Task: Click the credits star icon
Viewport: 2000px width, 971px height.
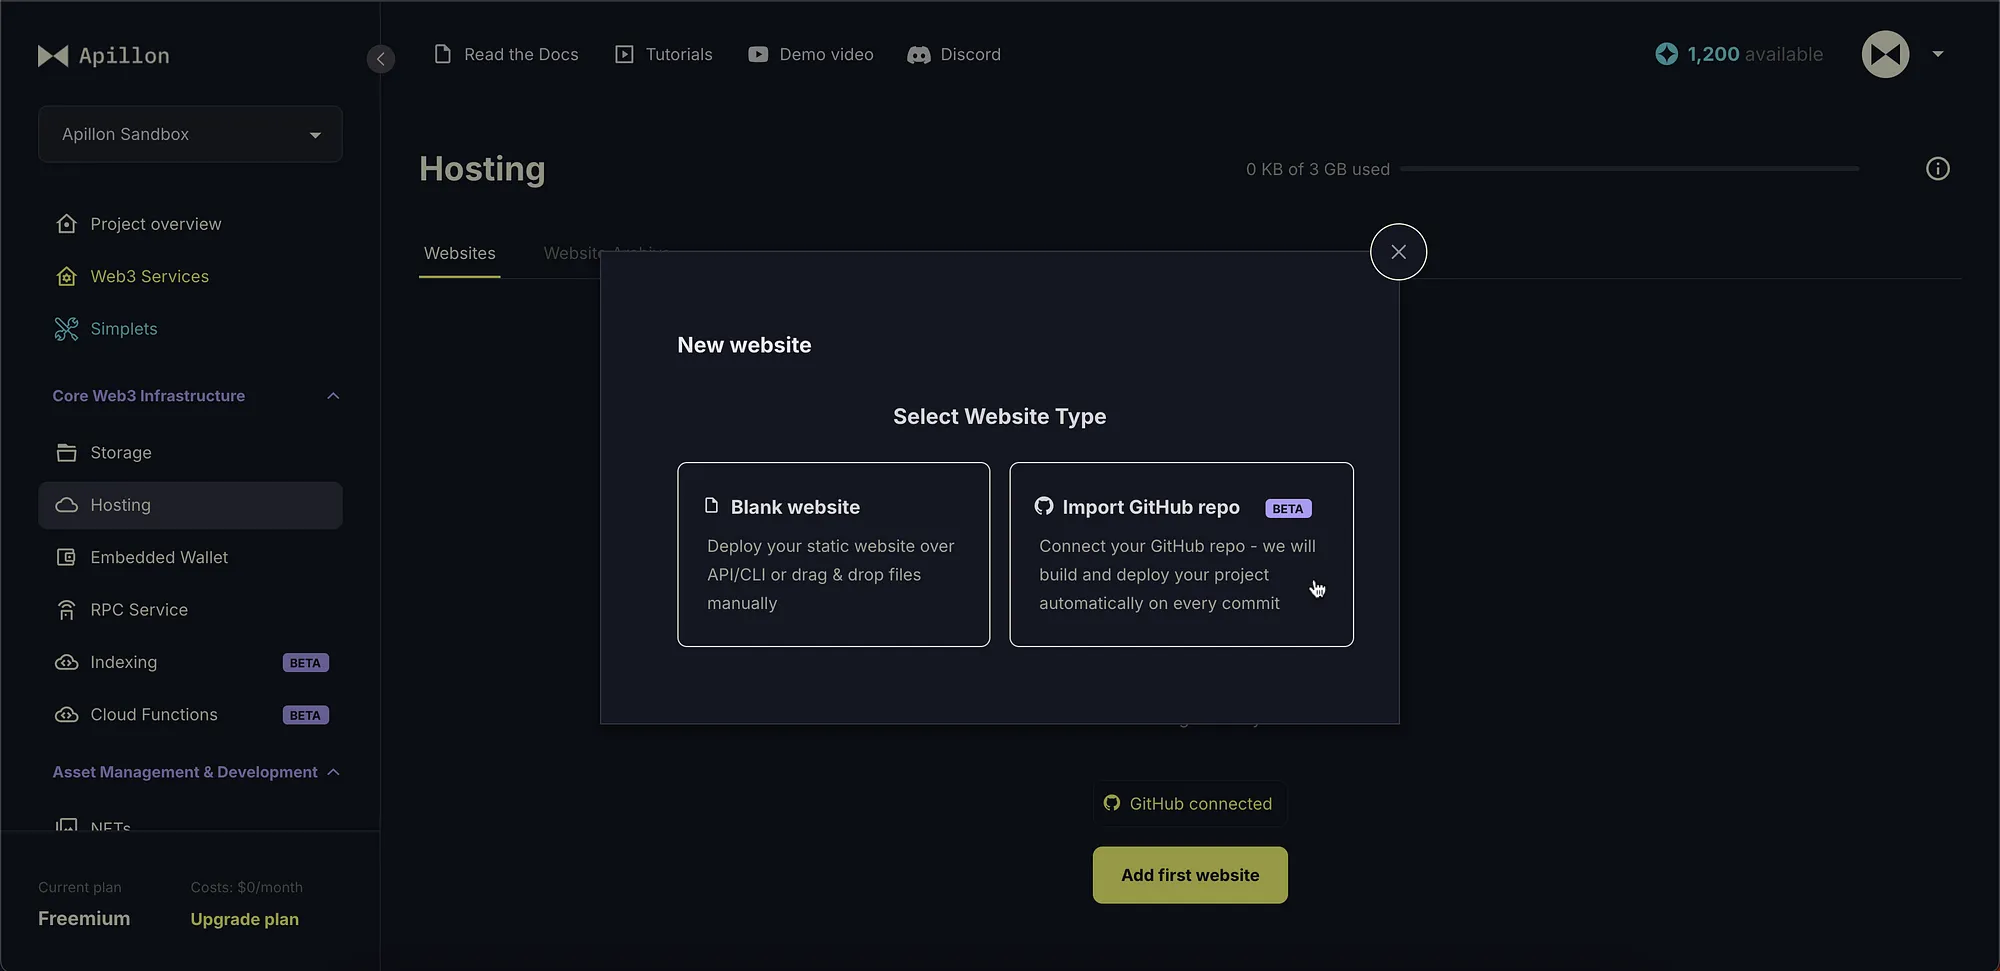Action: (x=1666, y=54)
